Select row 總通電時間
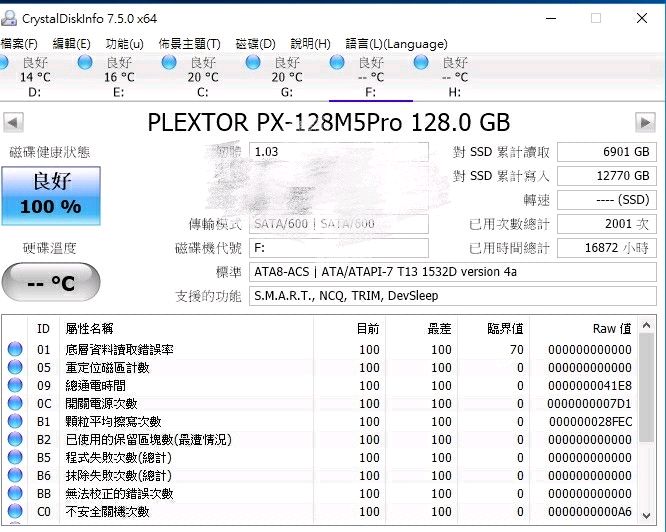The width and height of the screenshot is (666, 532). [x=319, y=386]
